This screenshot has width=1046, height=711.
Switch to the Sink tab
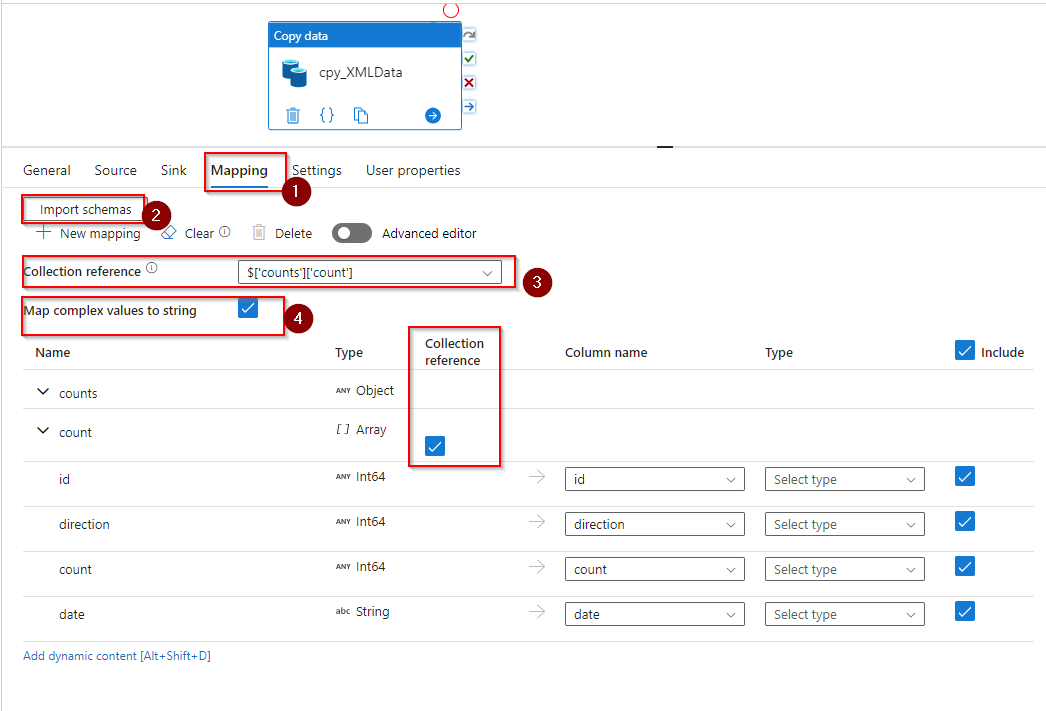click(x=173, y=170)
